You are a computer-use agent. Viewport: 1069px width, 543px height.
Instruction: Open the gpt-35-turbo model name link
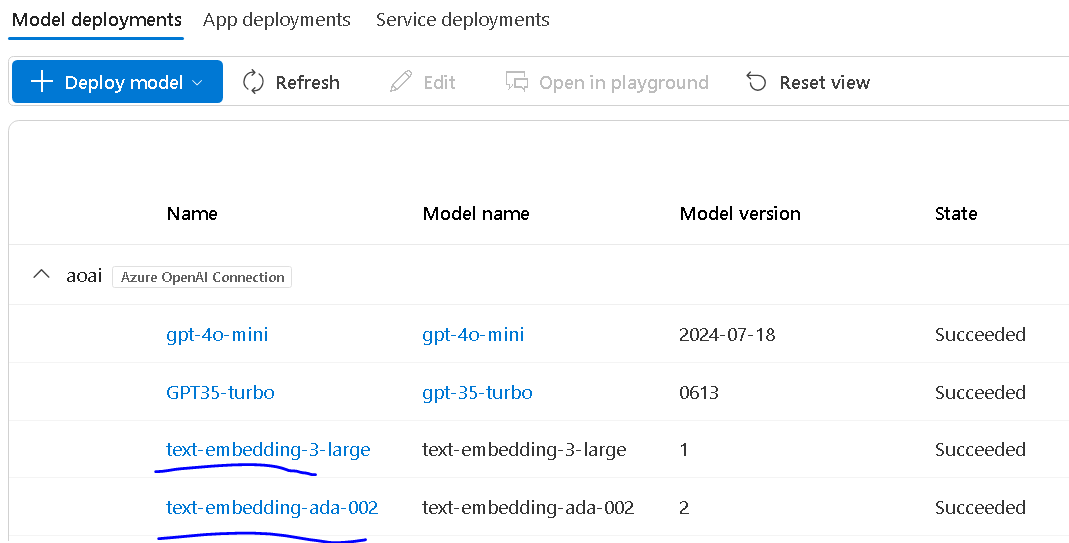(477, 393)
